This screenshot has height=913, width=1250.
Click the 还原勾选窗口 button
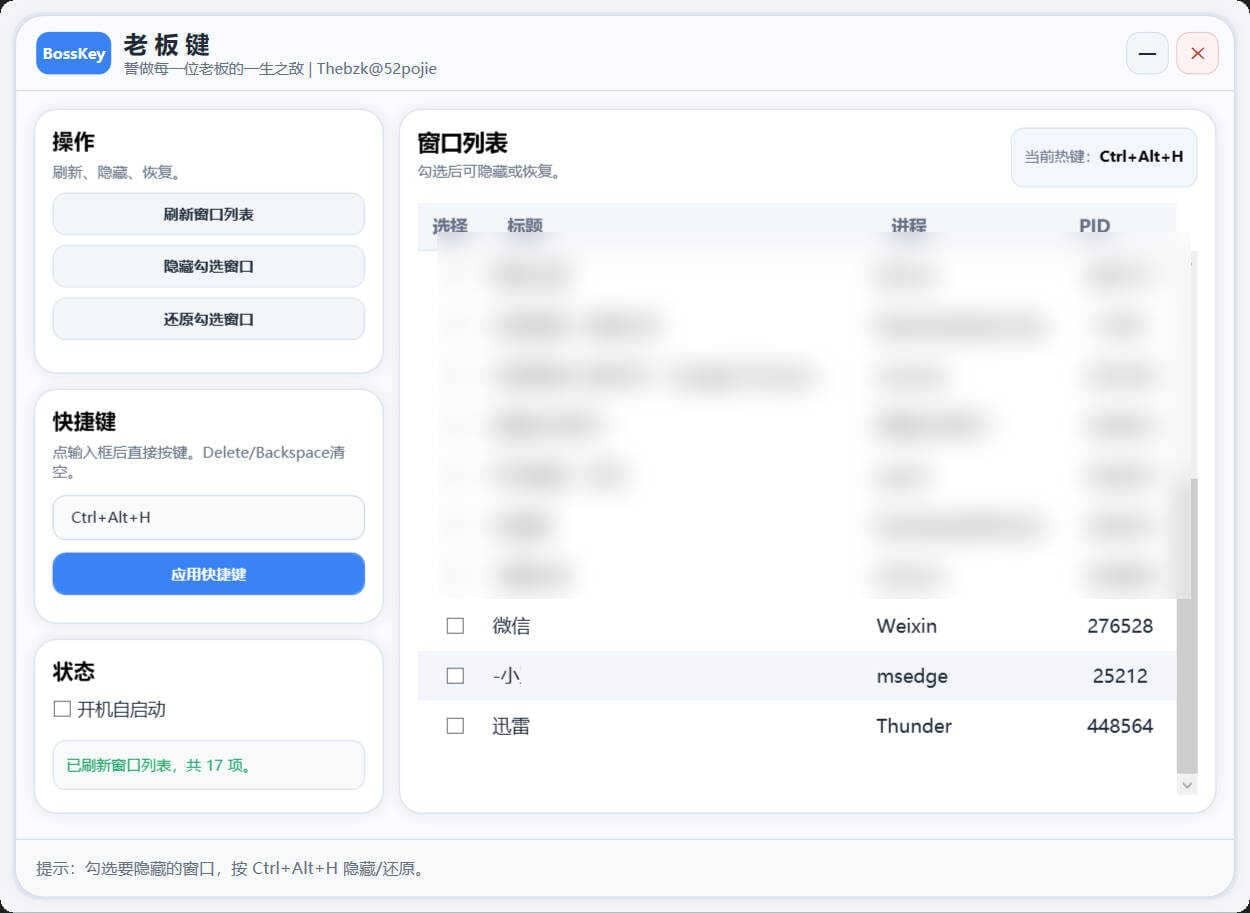tap(208, 318)
